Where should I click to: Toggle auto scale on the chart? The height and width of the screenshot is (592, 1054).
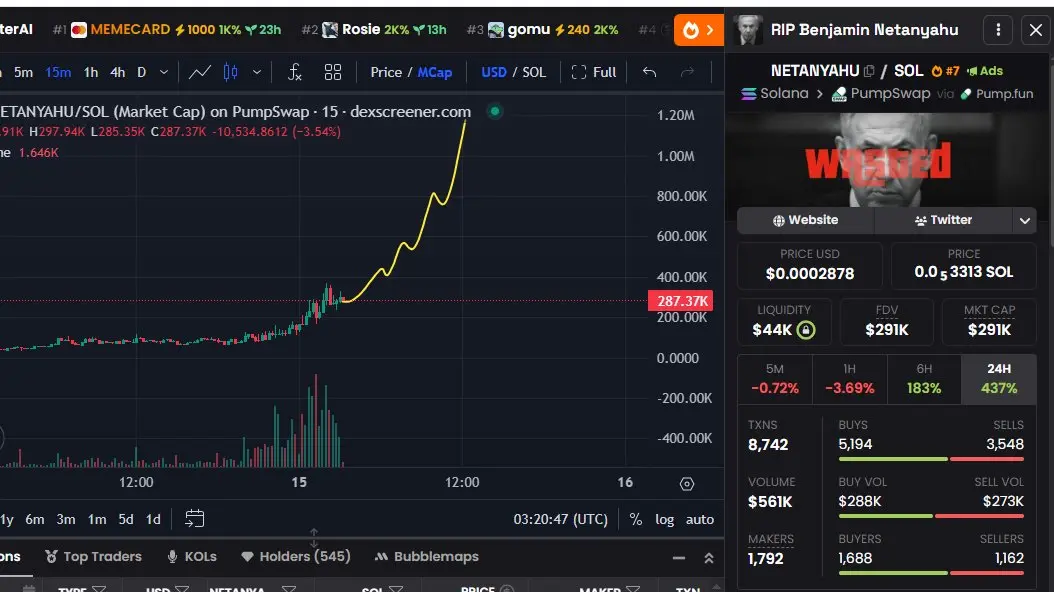[x=700, y=519]
